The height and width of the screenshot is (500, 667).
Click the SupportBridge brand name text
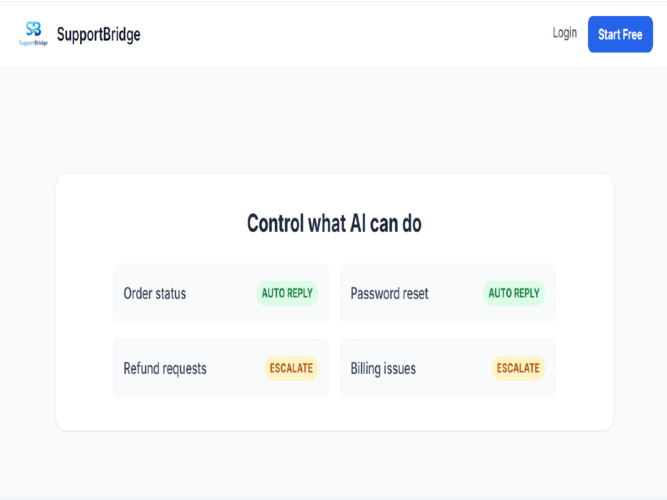click(99, 35)
